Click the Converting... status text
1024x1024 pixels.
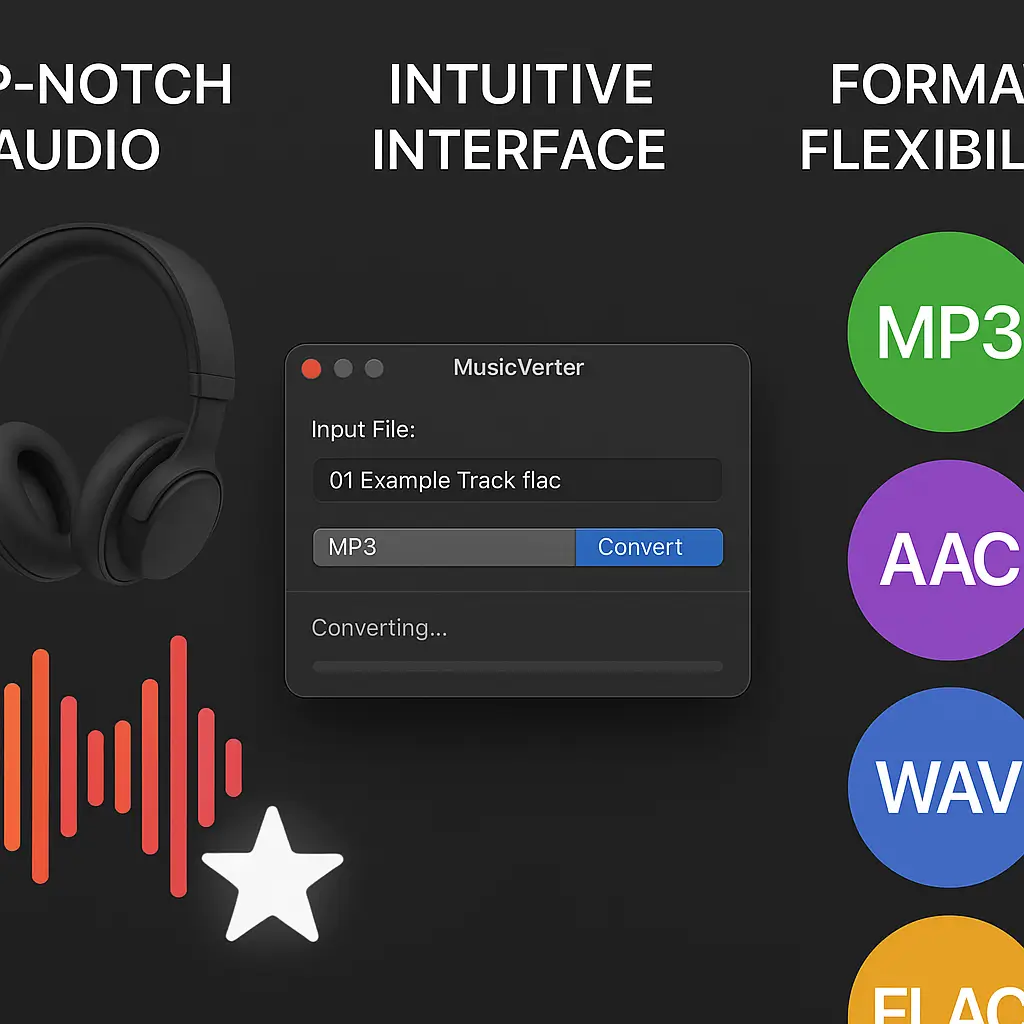click(379, 628)
